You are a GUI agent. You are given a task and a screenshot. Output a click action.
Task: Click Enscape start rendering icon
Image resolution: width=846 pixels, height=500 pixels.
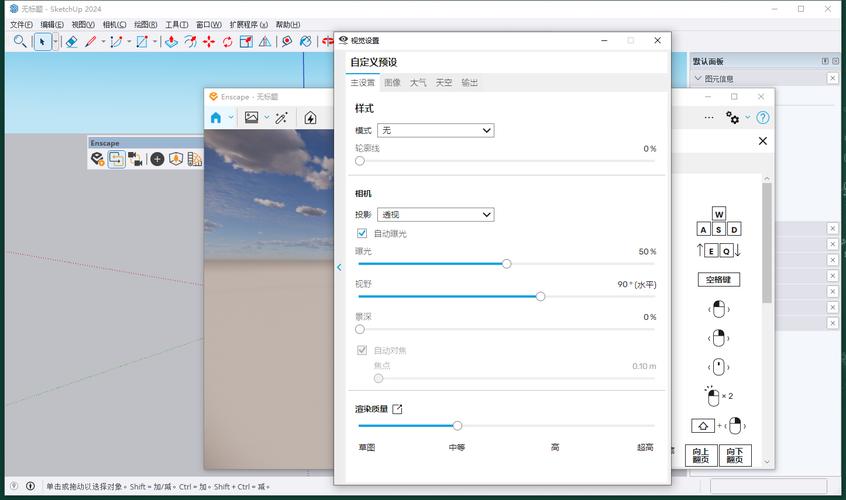(98, 159)
